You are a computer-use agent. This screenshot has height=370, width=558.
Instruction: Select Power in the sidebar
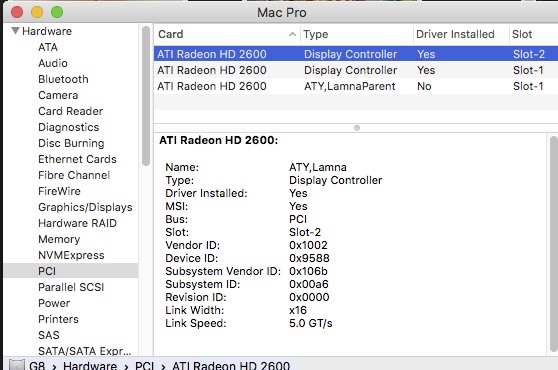coord(54,303)
